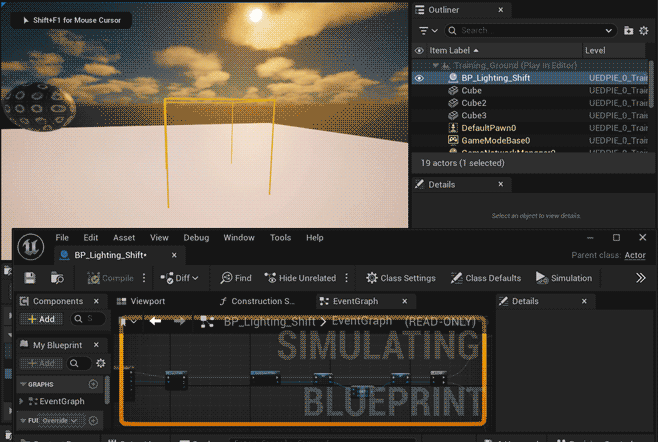Click Add in the Components panel
The height and width of the screenshot is (442, 658).
point(41,319)
